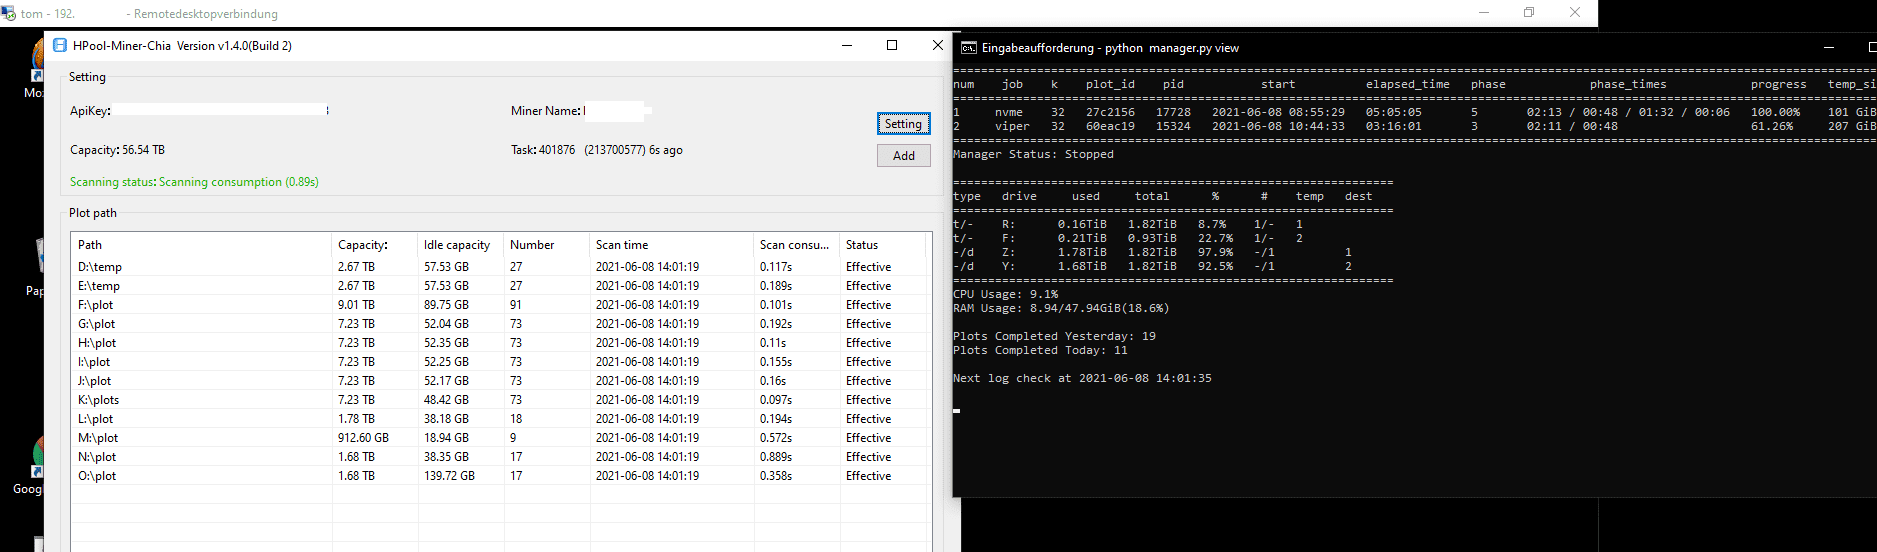Screen dimensions: 1877x552
Task: Sort by the Status column header
Action: pyautogui.click(x=883, y=245)
